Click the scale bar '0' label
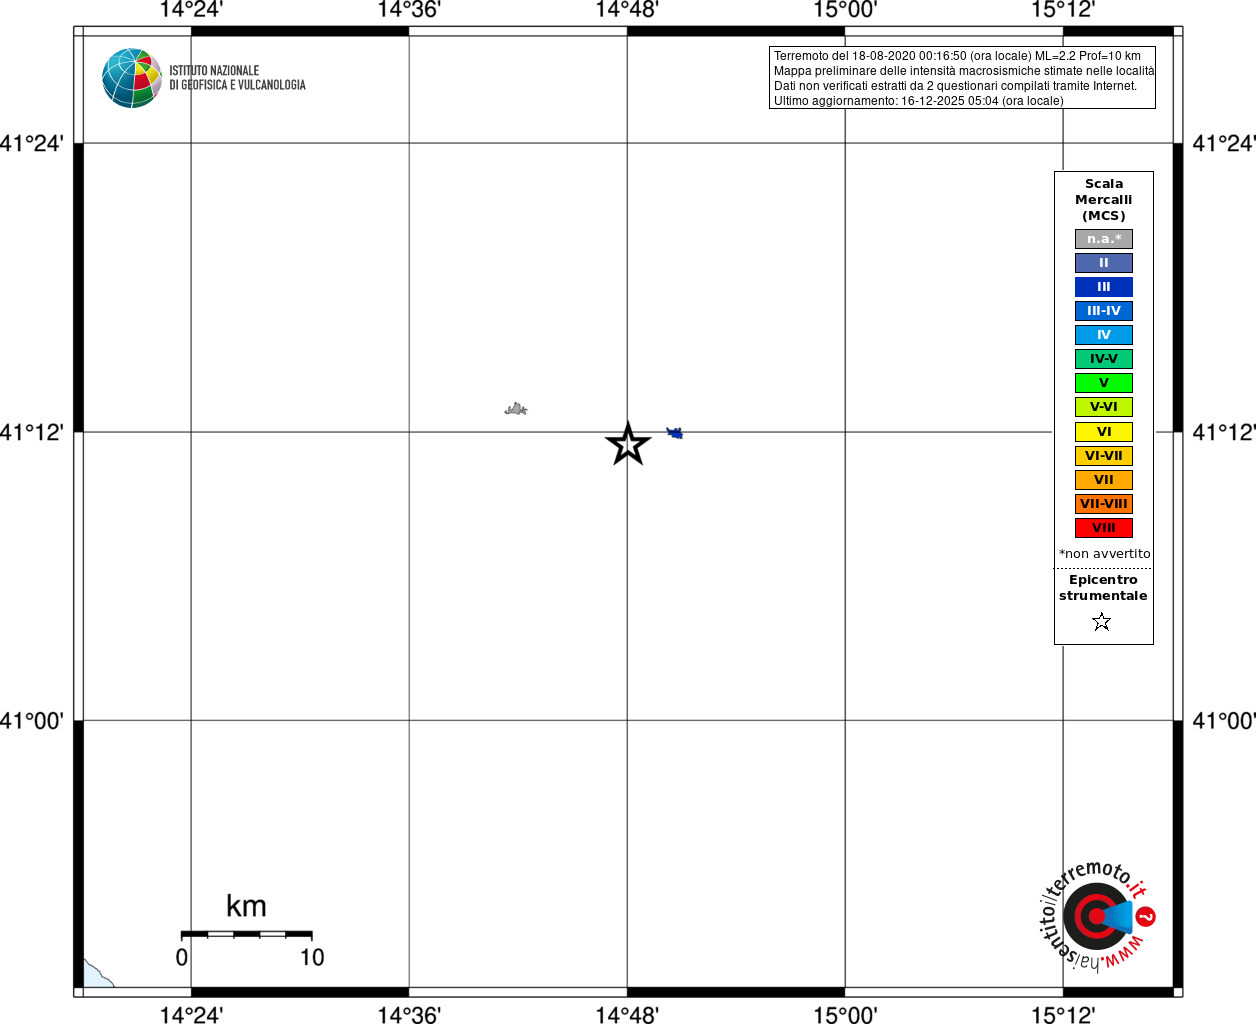Screen dimensions: 1256x1024 click(182, 958)
